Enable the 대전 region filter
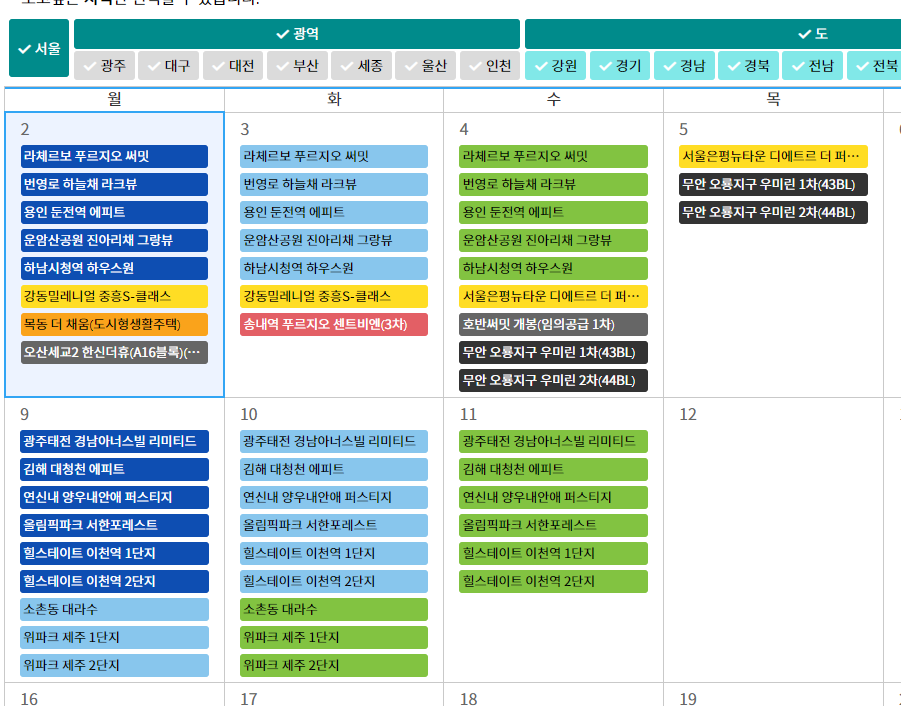Image resolution: width=901 pixels, height=706 pixels. click(x=233, y=66)
